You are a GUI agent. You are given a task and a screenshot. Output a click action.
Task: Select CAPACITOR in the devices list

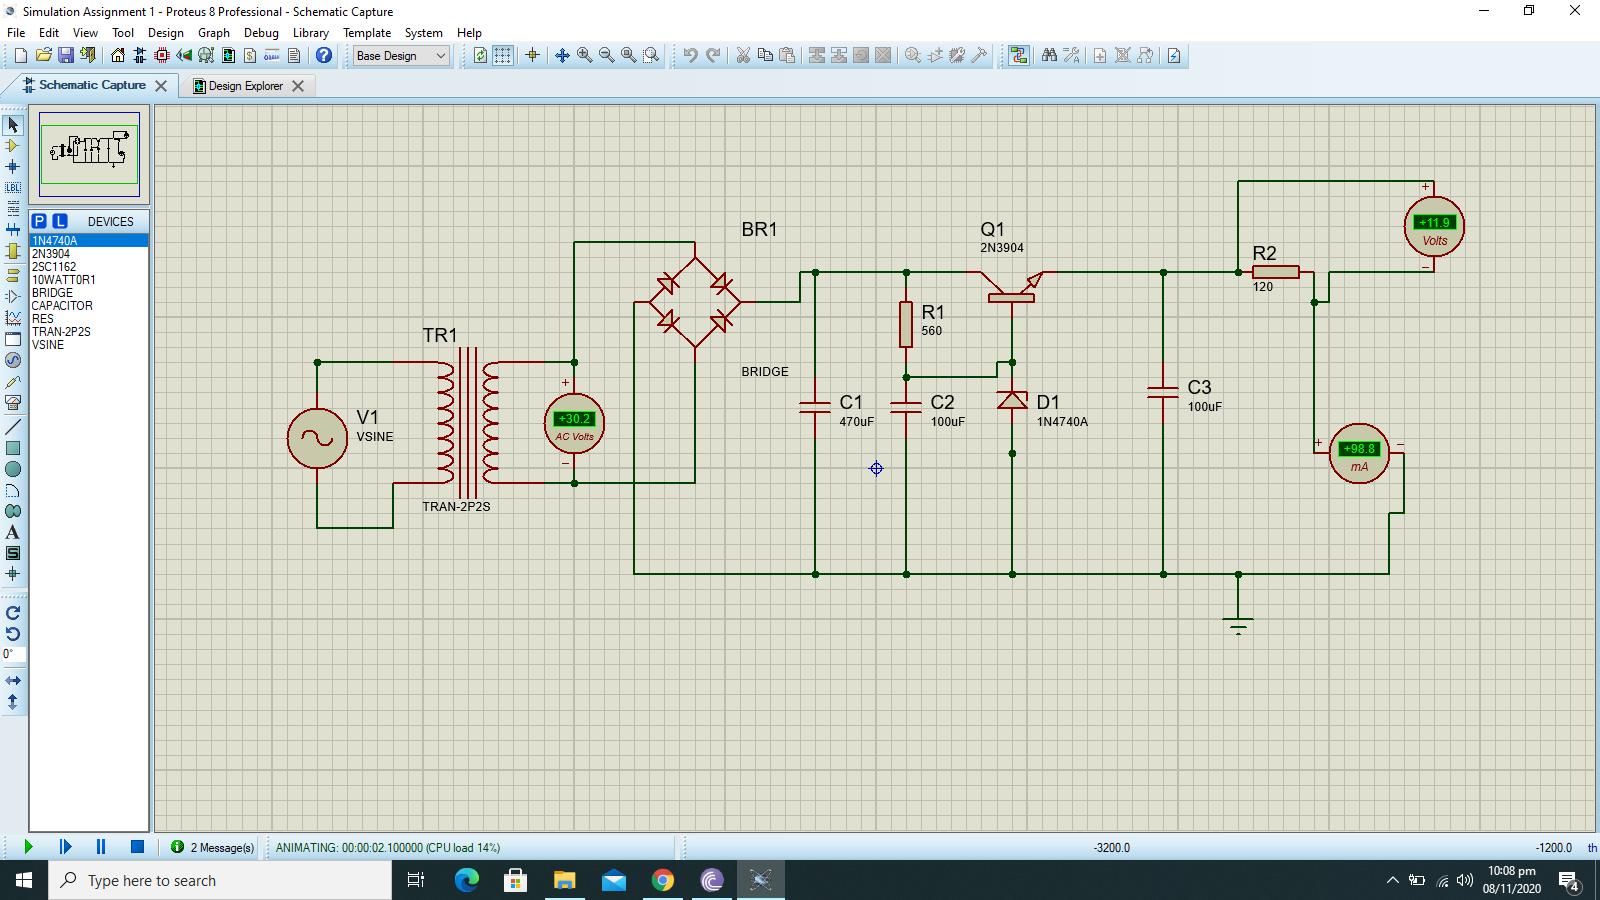coord(62,306)
